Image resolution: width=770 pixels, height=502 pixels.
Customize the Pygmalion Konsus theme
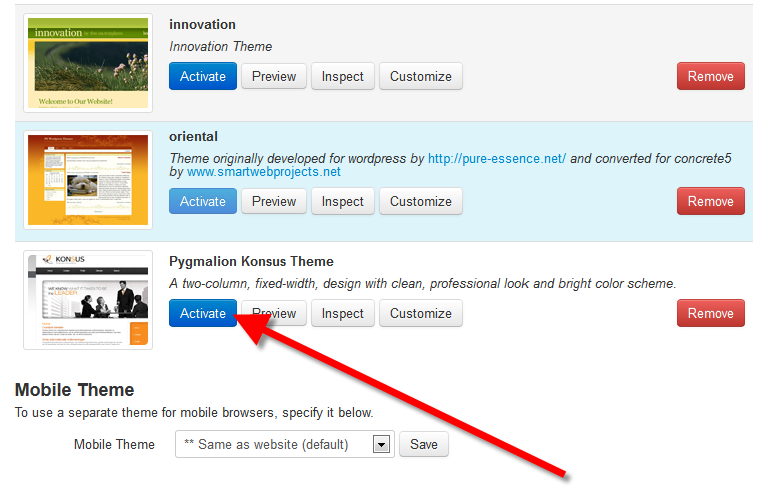(420, 313)
